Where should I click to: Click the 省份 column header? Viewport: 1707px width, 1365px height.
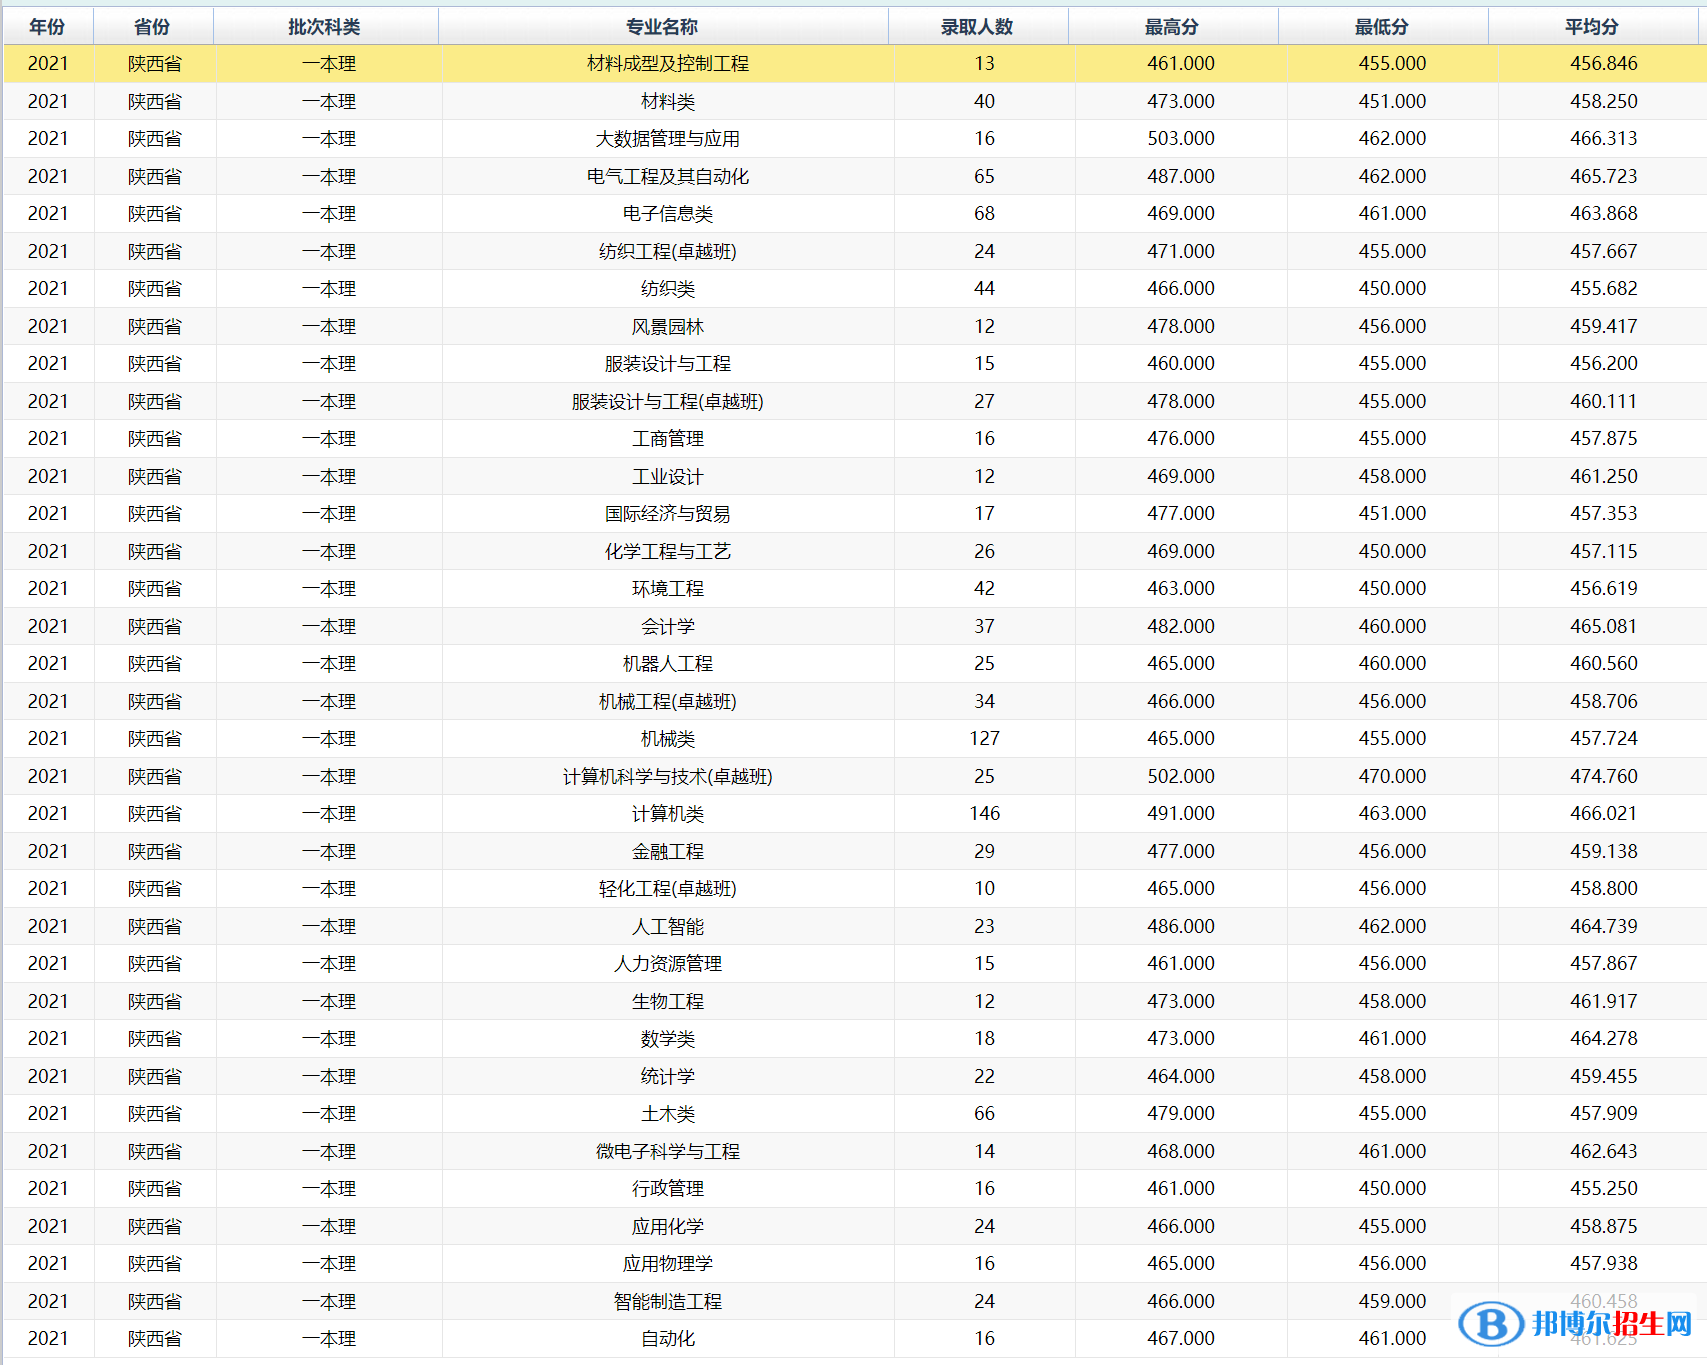[x=153, y=27]
